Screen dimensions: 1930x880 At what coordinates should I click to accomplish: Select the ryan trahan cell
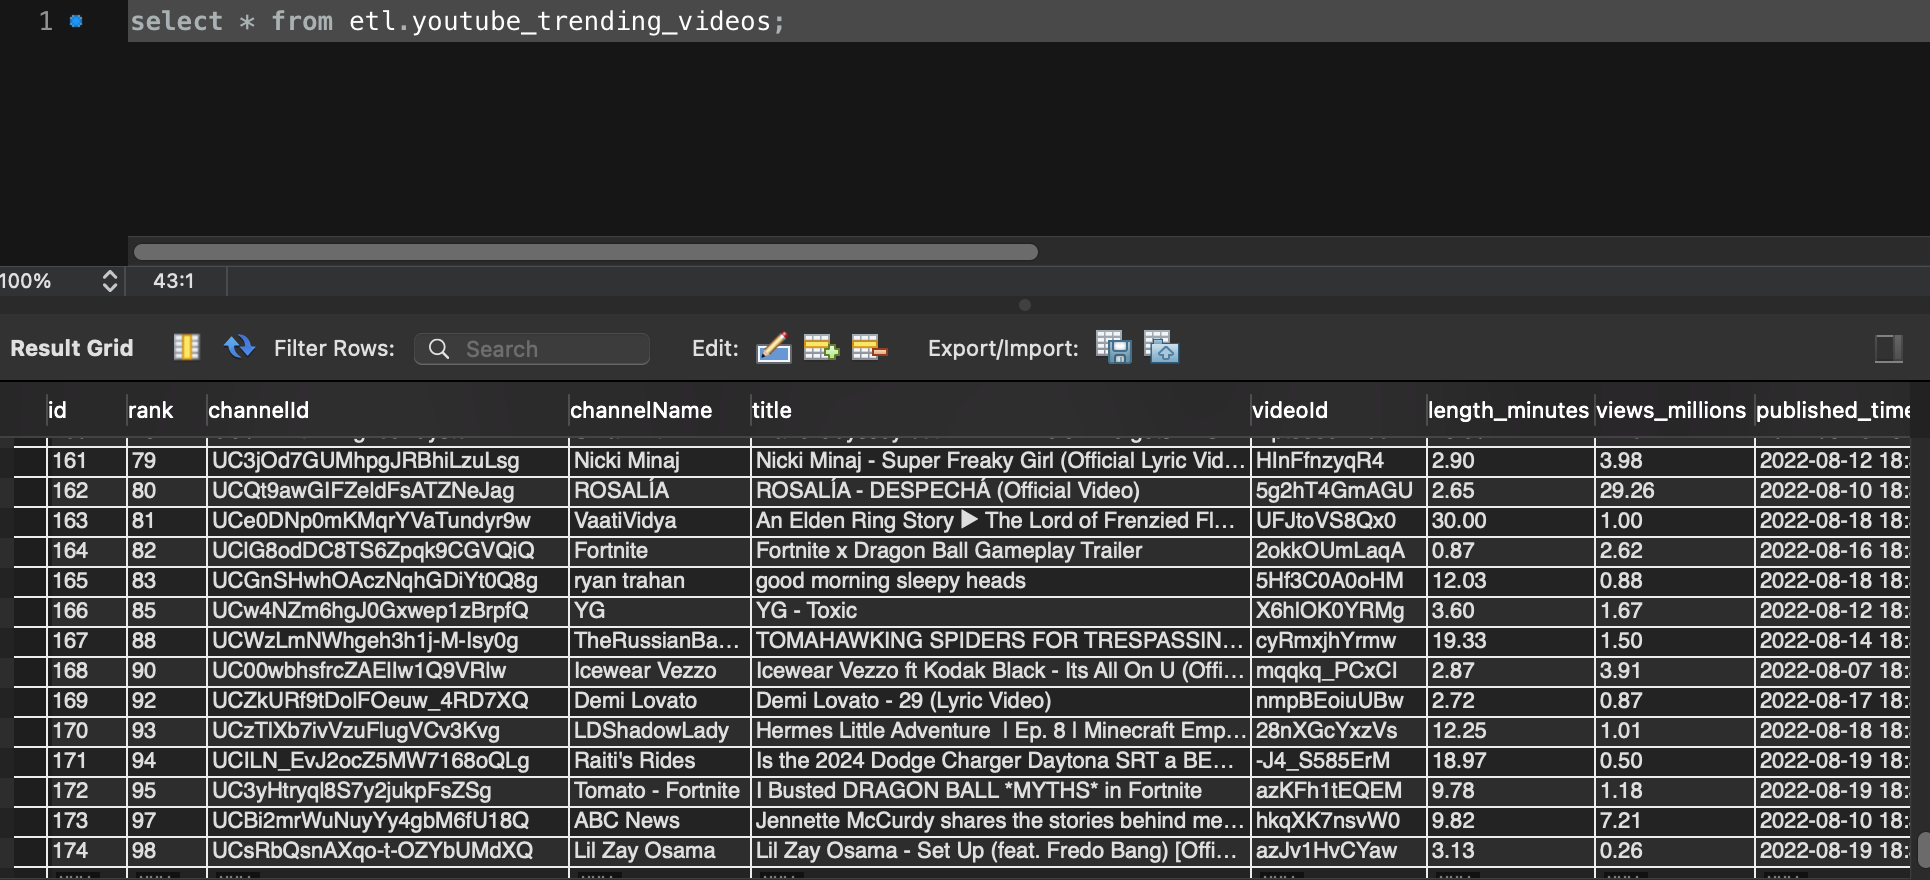click(659, 581)
